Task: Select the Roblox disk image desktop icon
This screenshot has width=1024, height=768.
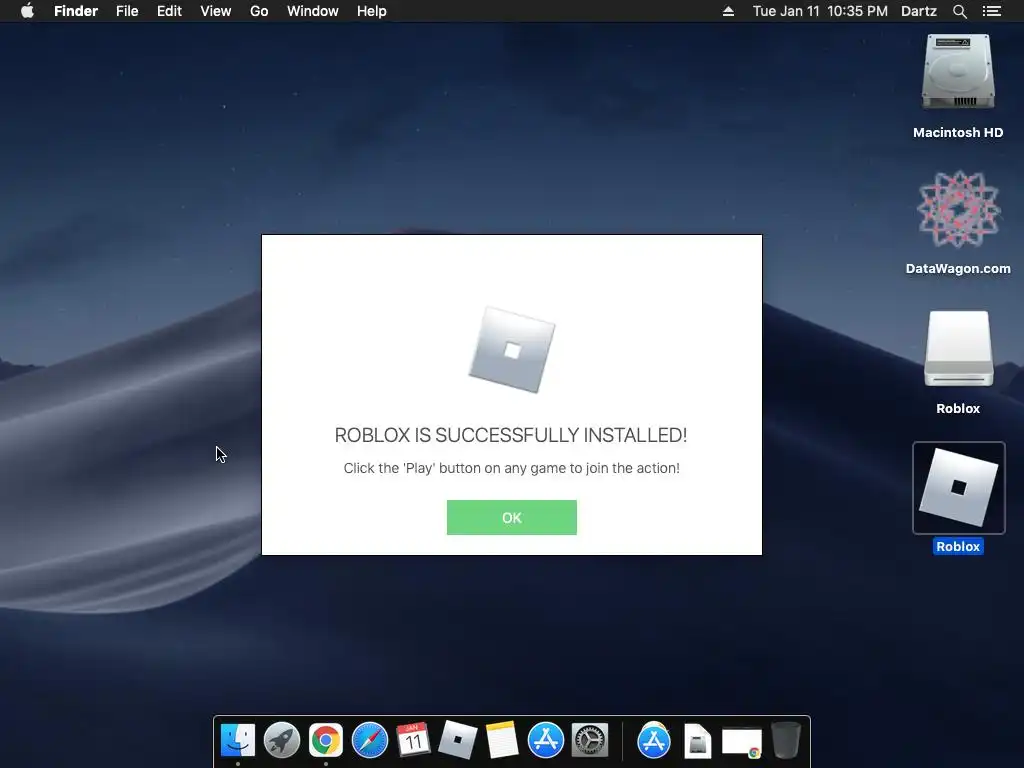Action: click(958, 349)
